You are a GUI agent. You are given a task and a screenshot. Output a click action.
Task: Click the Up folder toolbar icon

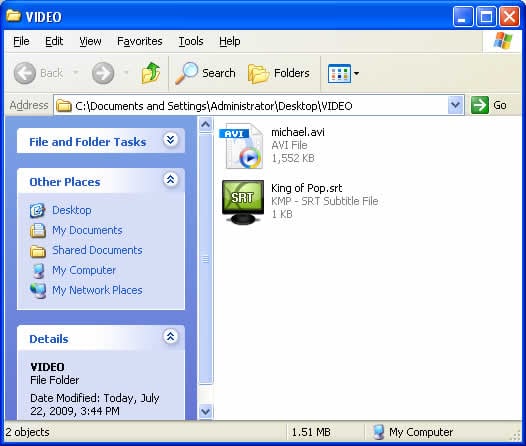(151, 73)
